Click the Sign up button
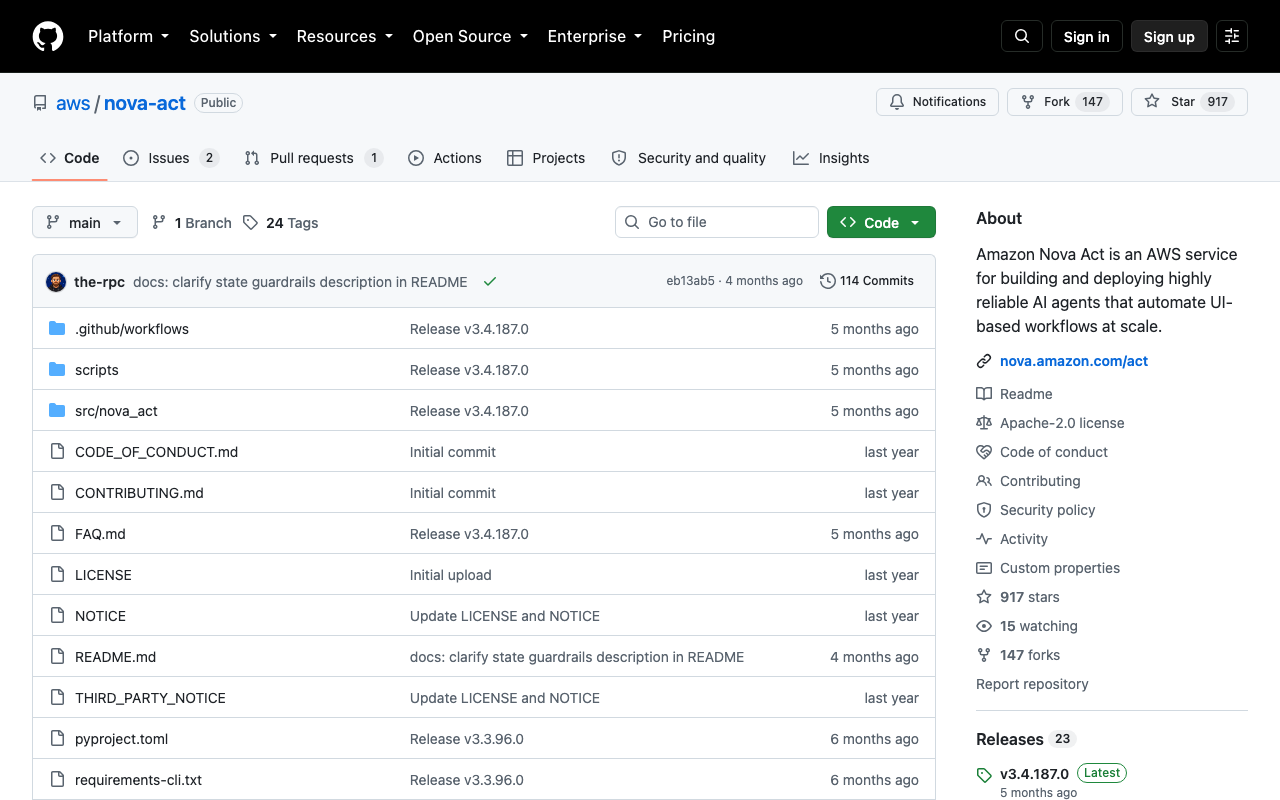 tap(1169, 36)
